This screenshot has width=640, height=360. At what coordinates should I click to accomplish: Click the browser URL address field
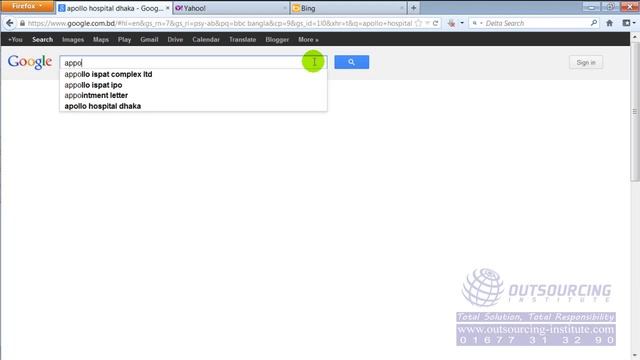click(220, 23)
